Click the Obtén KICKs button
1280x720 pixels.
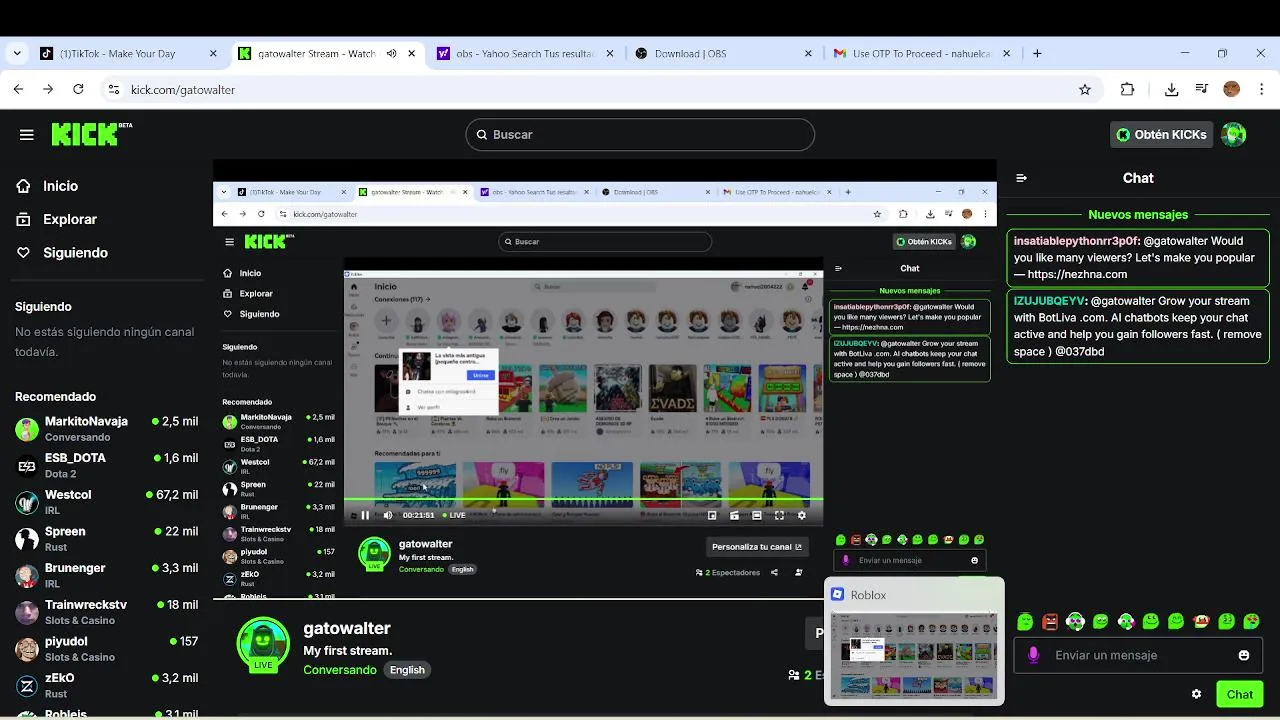1161,135
